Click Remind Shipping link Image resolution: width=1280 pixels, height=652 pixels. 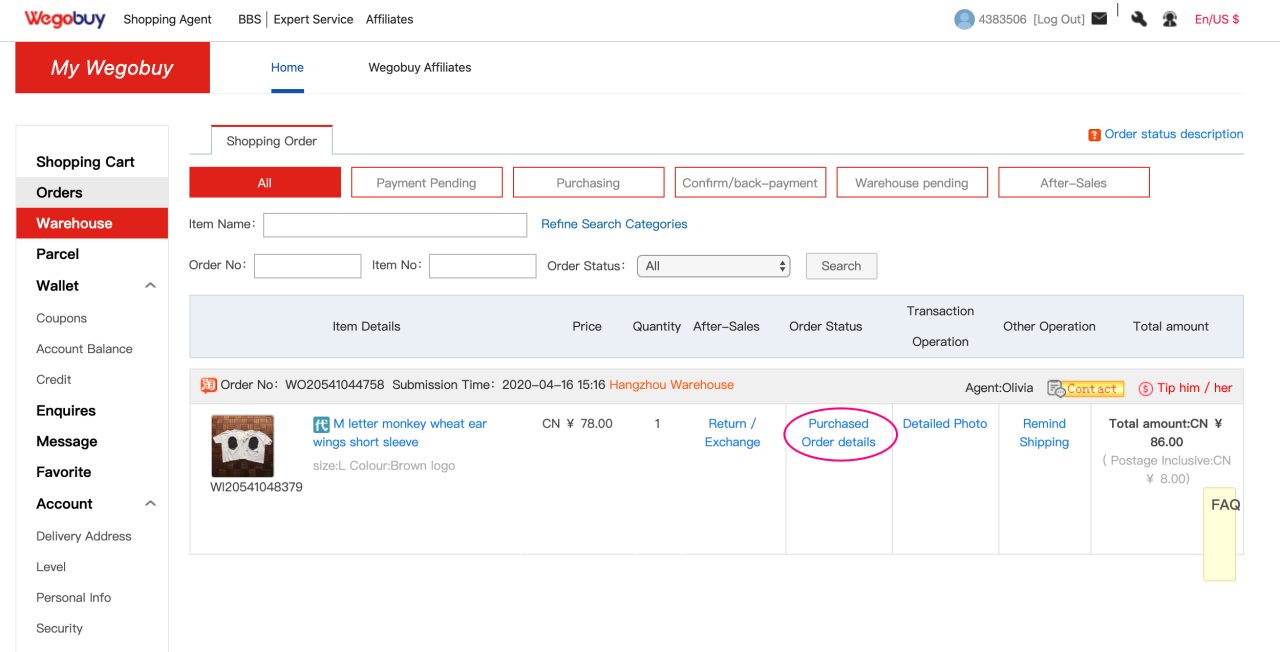pos(1044,433)
